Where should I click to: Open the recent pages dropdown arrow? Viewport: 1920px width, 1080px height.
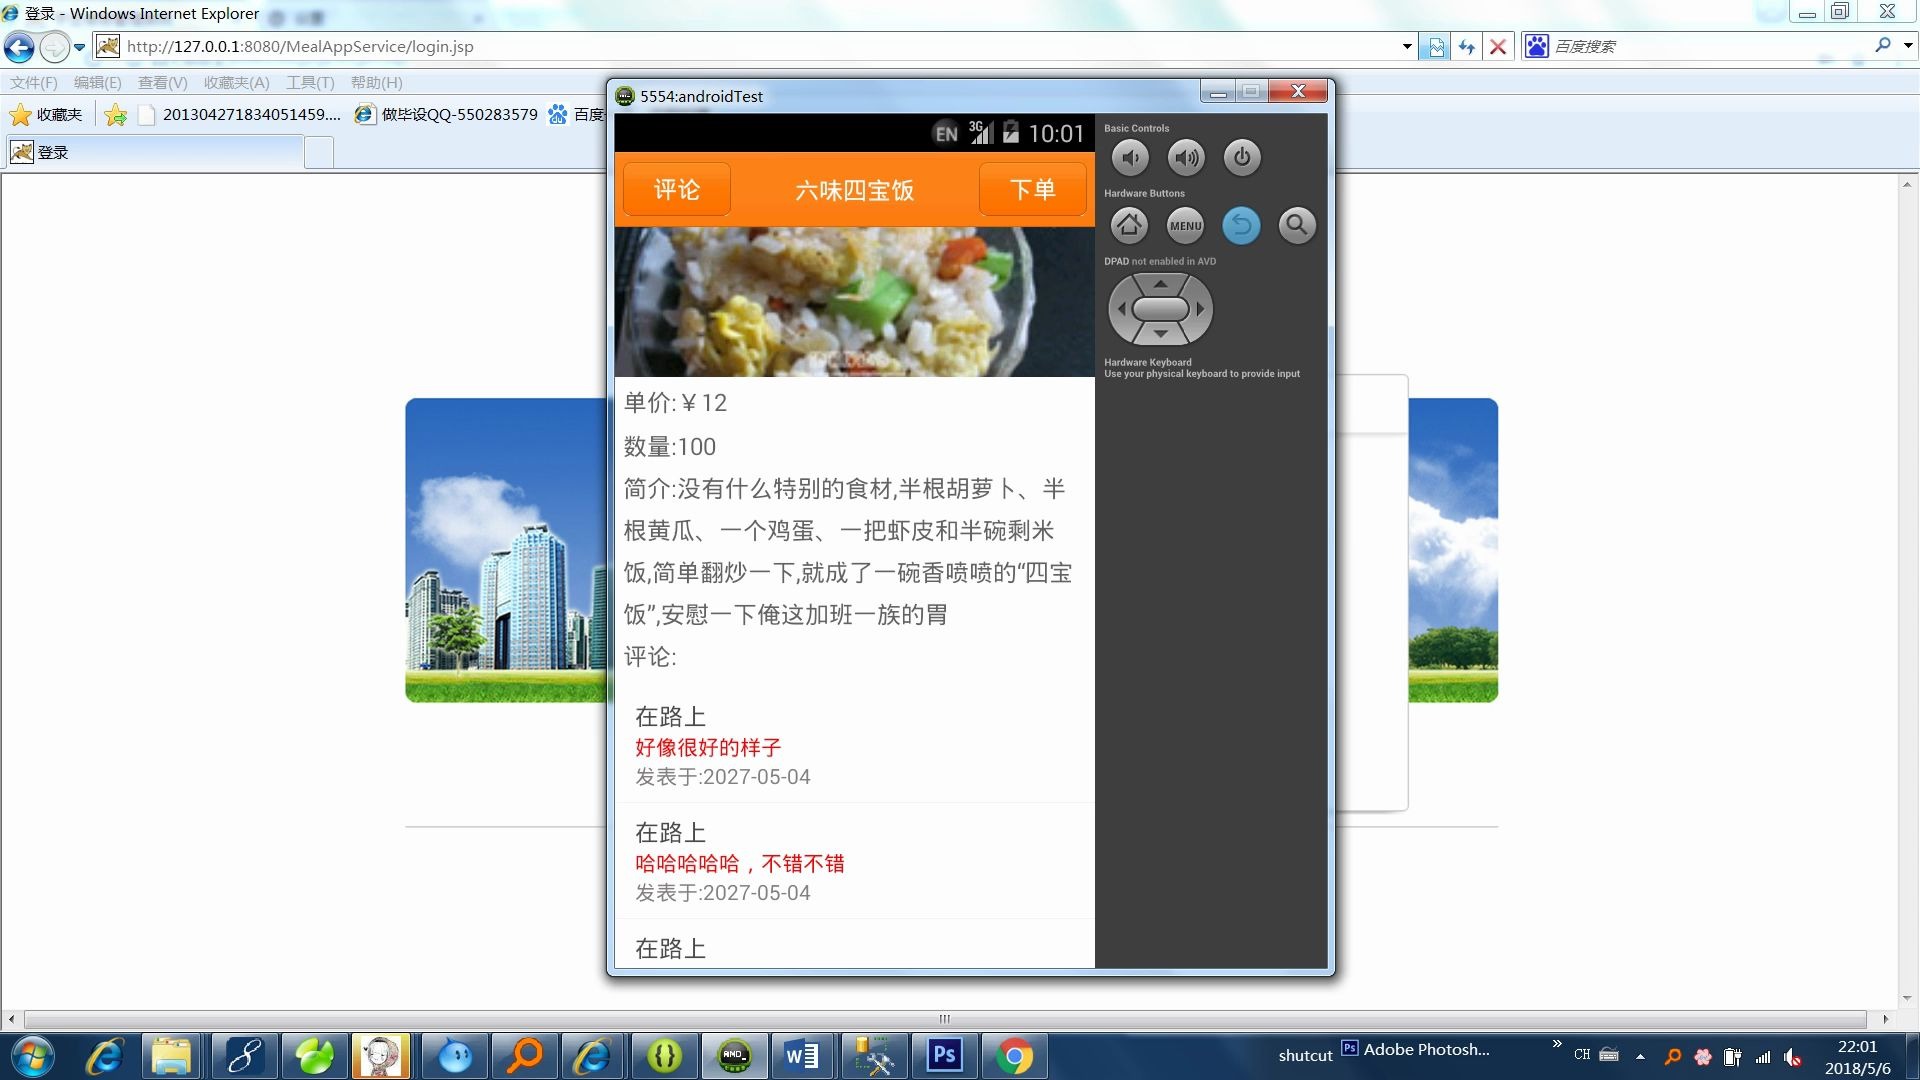pos(80,47)
